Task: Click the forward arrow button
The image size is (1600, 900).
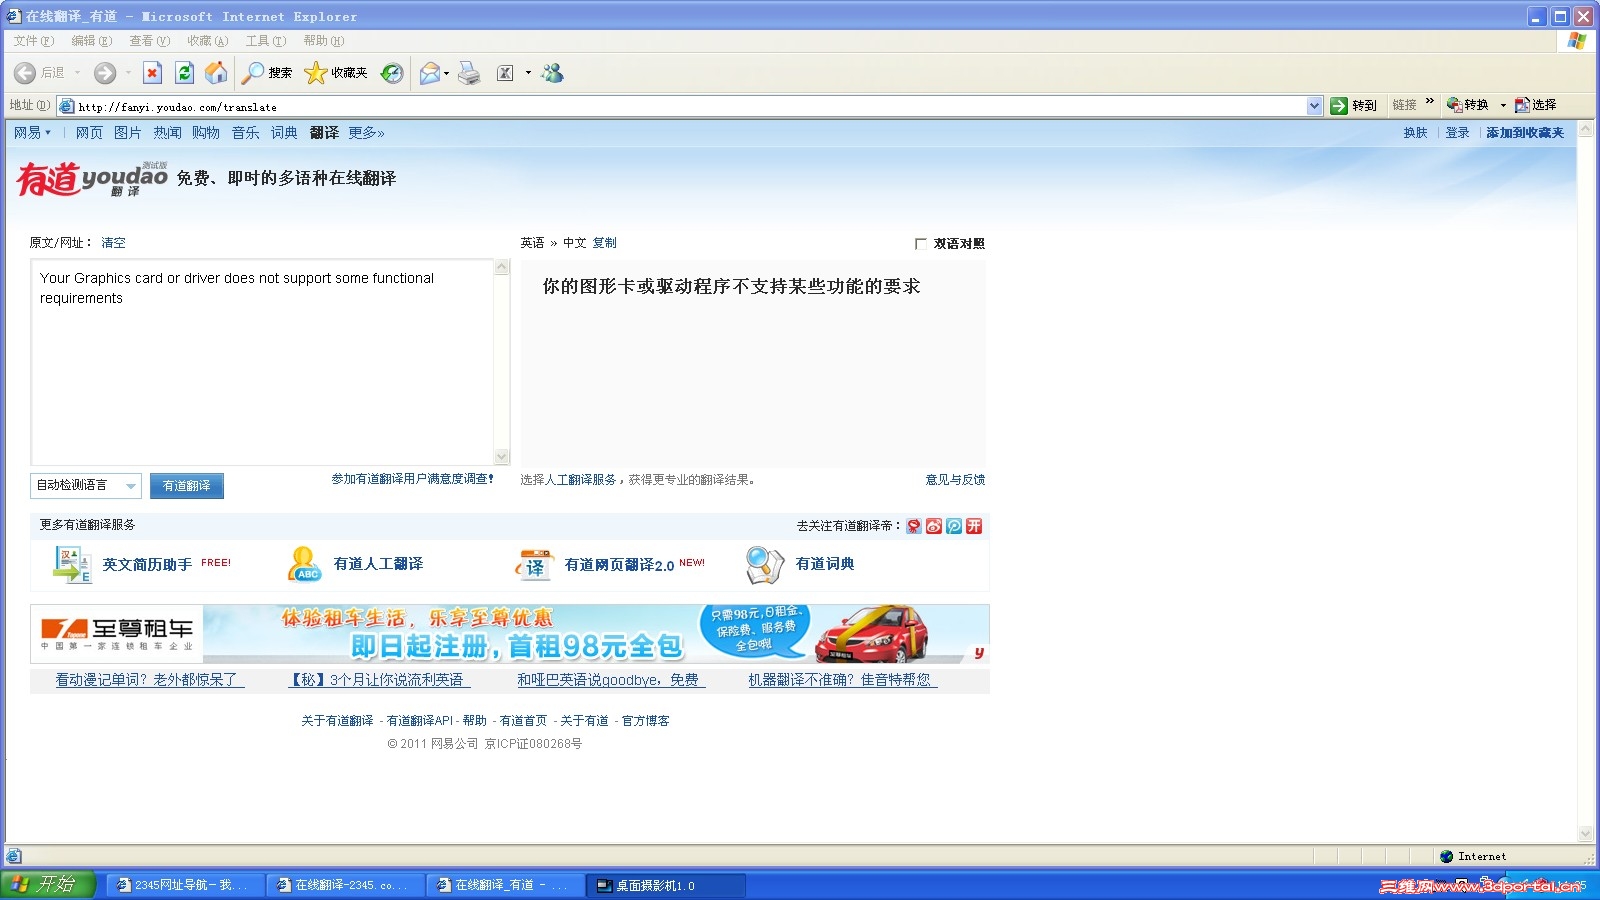Action: point(105,73)
